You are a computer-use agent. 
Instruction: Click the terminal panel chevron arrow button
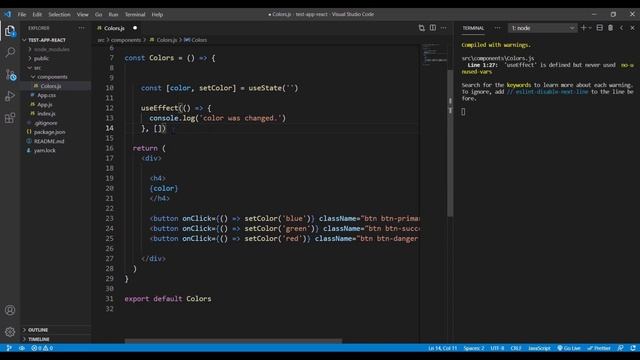(x=622, y=28)
